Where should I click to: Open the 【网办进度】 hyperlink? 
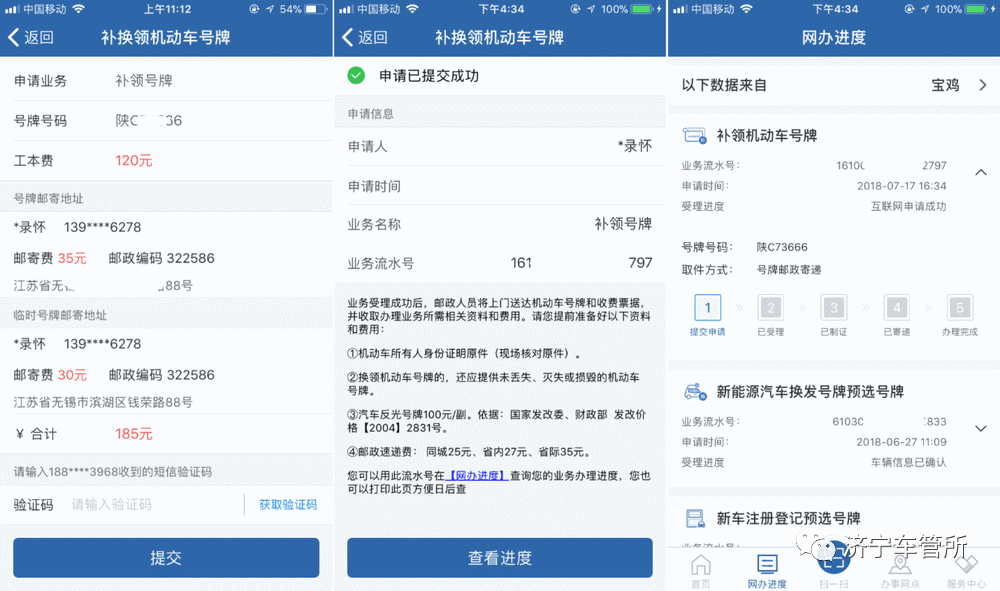476,476
